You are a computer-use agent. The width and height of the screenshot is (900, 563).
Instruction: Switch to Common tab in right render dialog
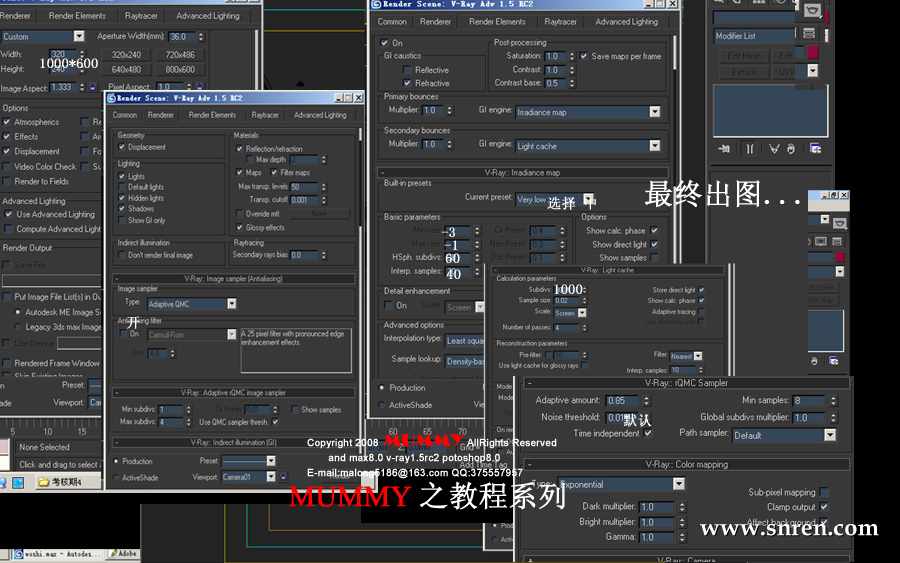click(392, 22)
